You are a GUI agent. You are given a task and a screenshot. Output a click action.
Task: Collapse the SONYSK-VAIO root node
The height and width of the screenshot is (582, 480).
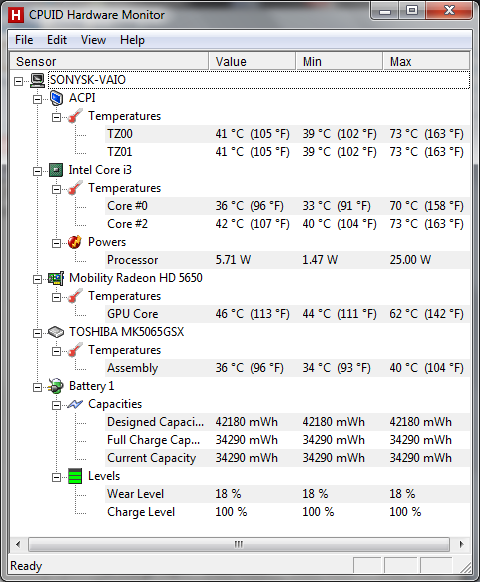click(19, 81)
